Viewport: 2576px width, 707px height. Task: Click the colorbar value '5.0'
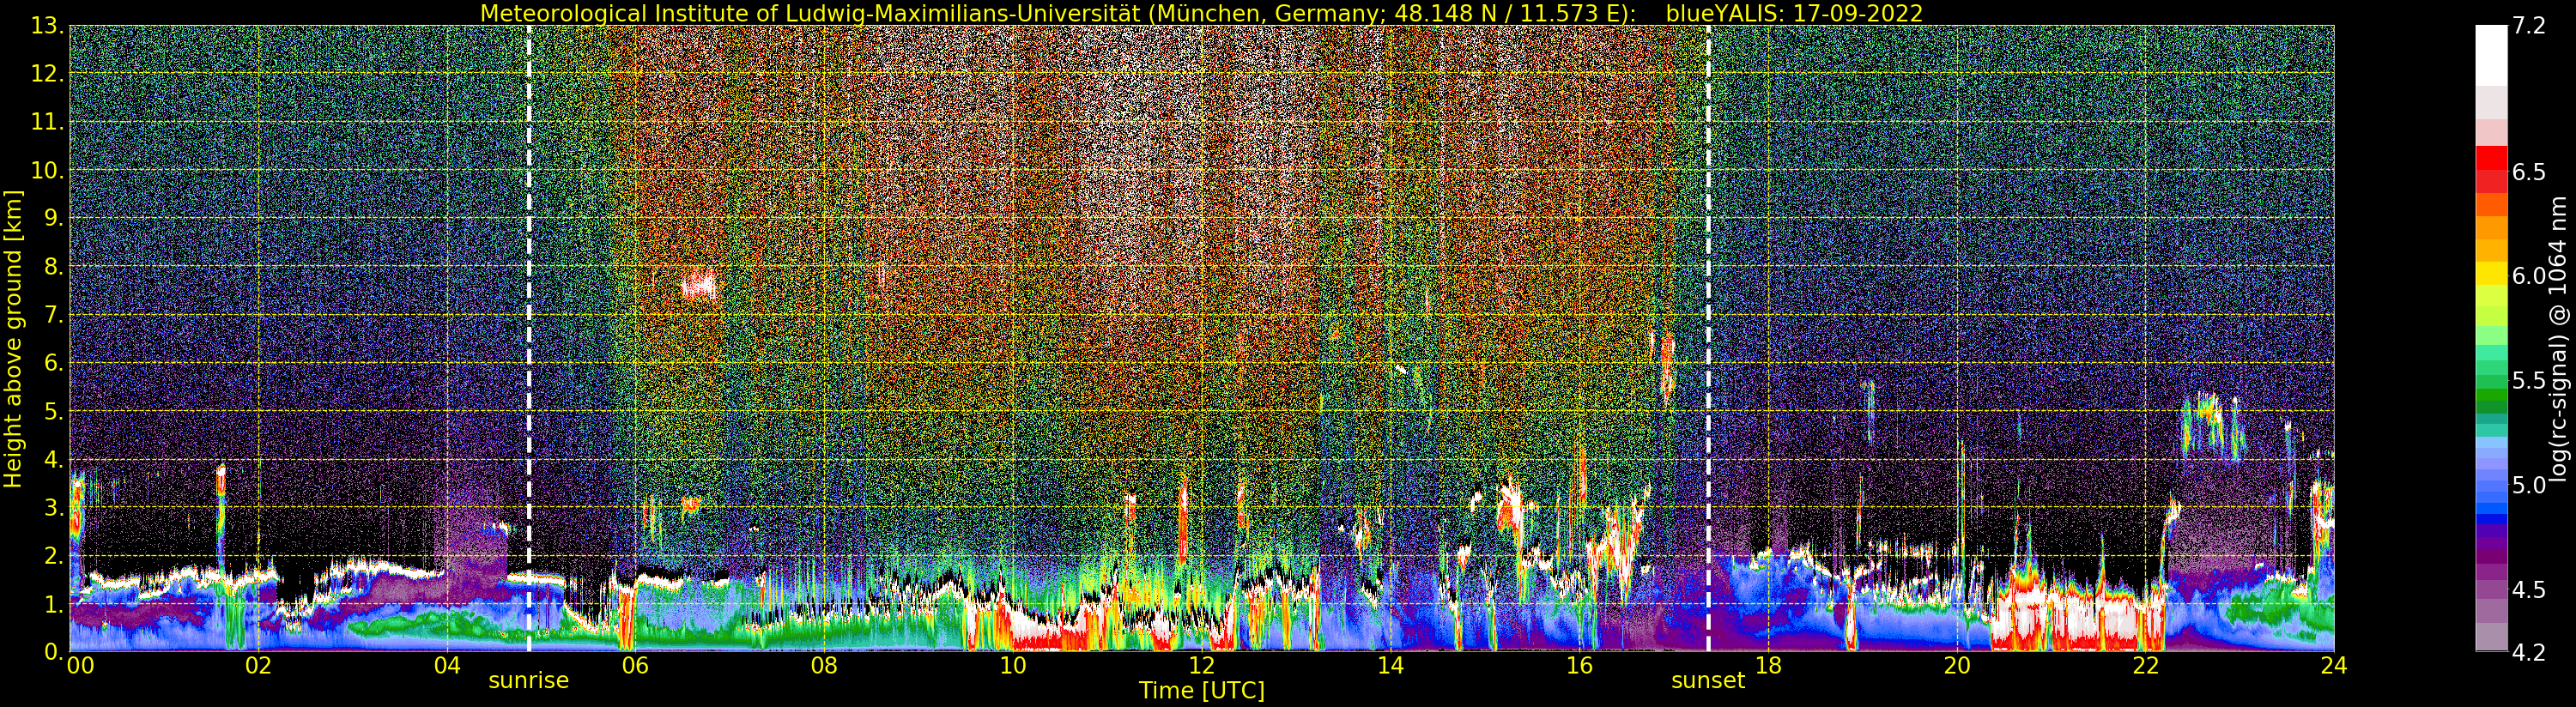pos(2529,485)
